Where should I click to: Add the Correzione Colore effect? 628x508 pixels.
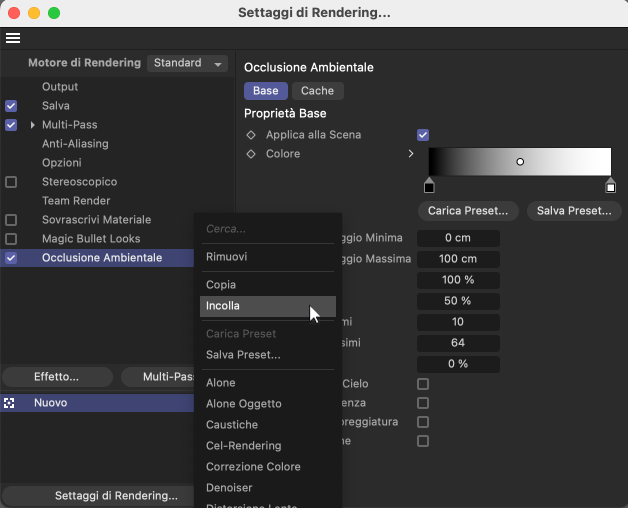(268, 467)
